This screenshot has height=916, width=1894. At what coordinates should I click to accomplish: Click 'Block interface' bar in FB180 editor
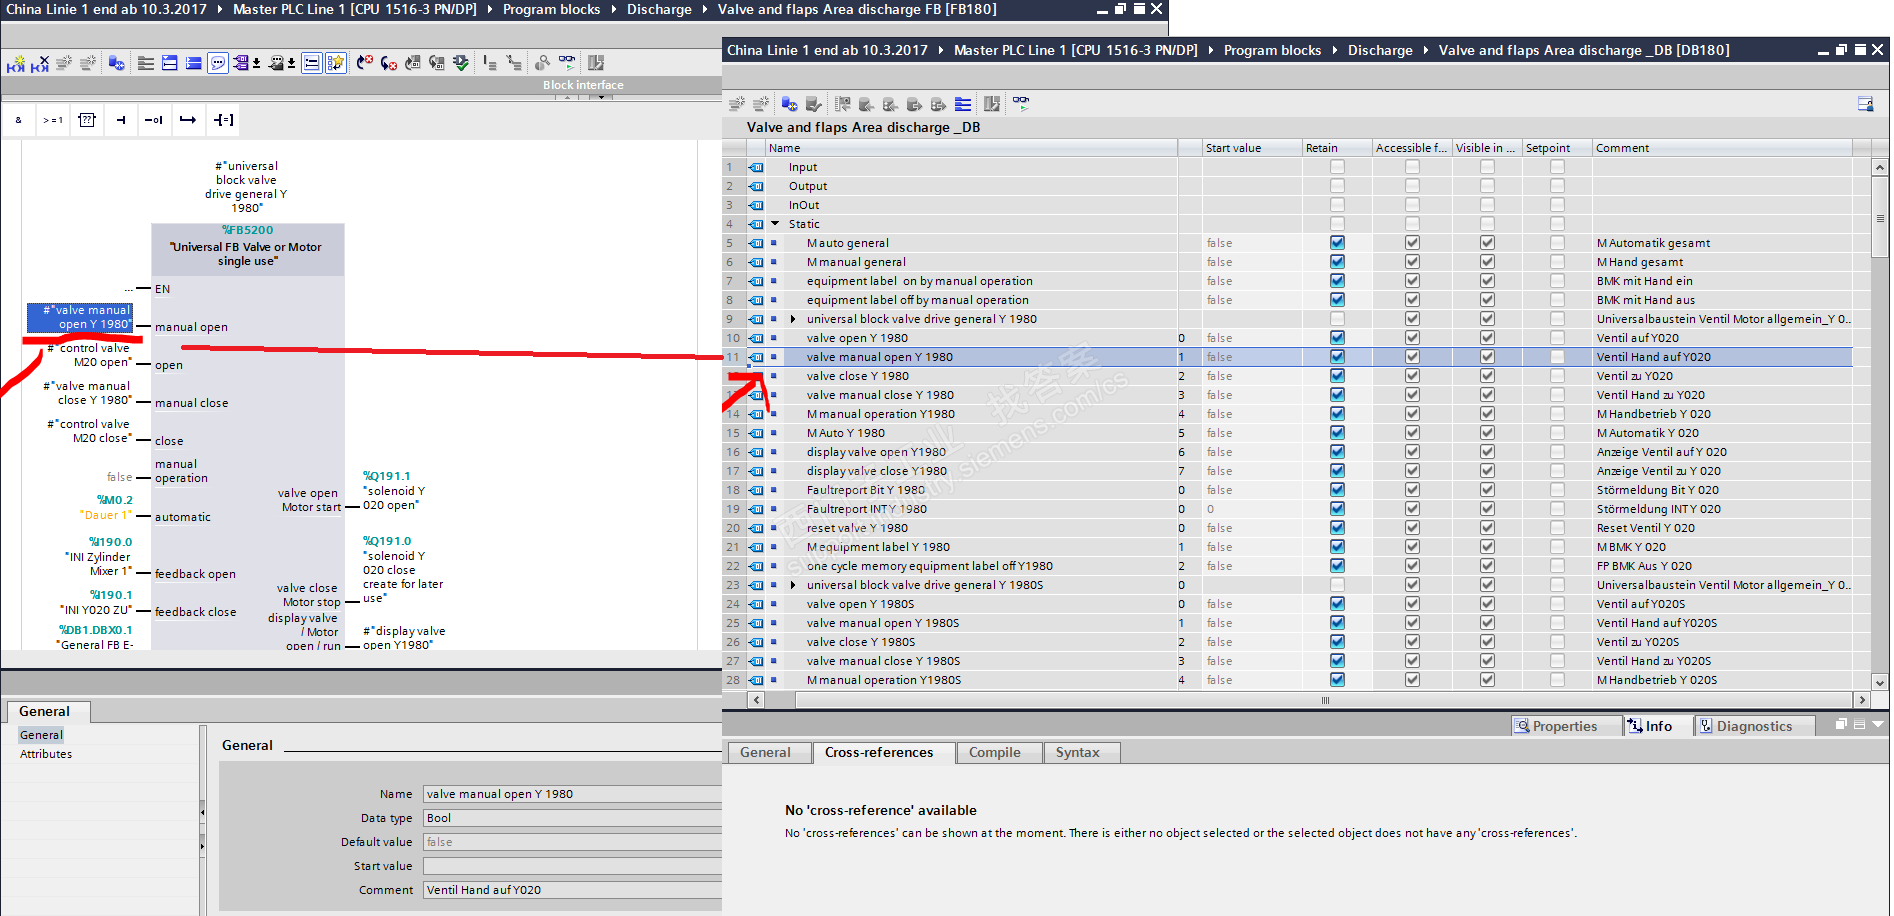(x=583, y=85)
